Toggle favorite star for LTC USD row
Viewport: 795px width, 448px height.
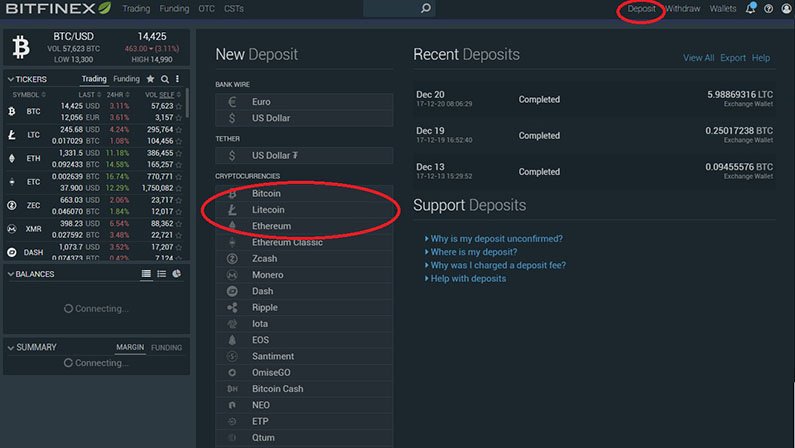pyautogui.click(x=178, y=130)
